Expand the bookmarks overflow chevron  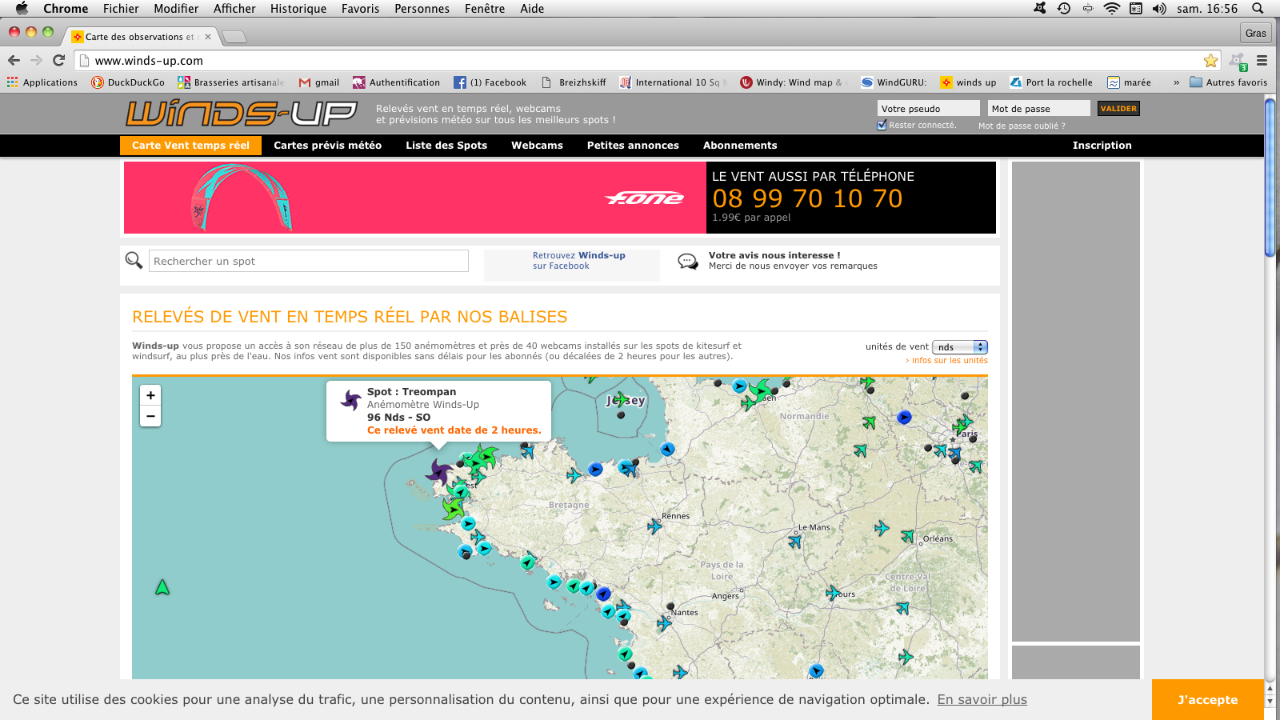pyautogui.click(x=1176, y=82)
